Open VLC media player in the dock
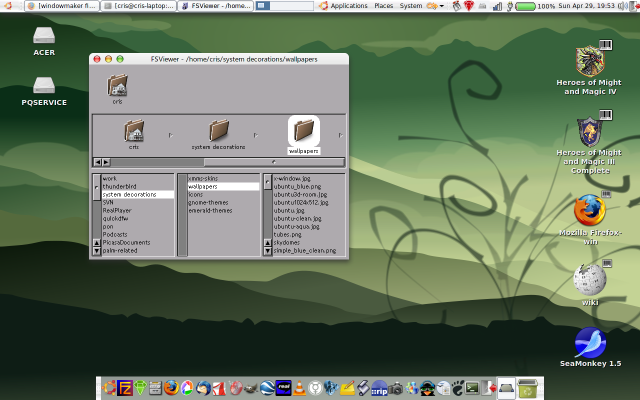The width and height of the screenshot is (640, 400). [299, 387]
